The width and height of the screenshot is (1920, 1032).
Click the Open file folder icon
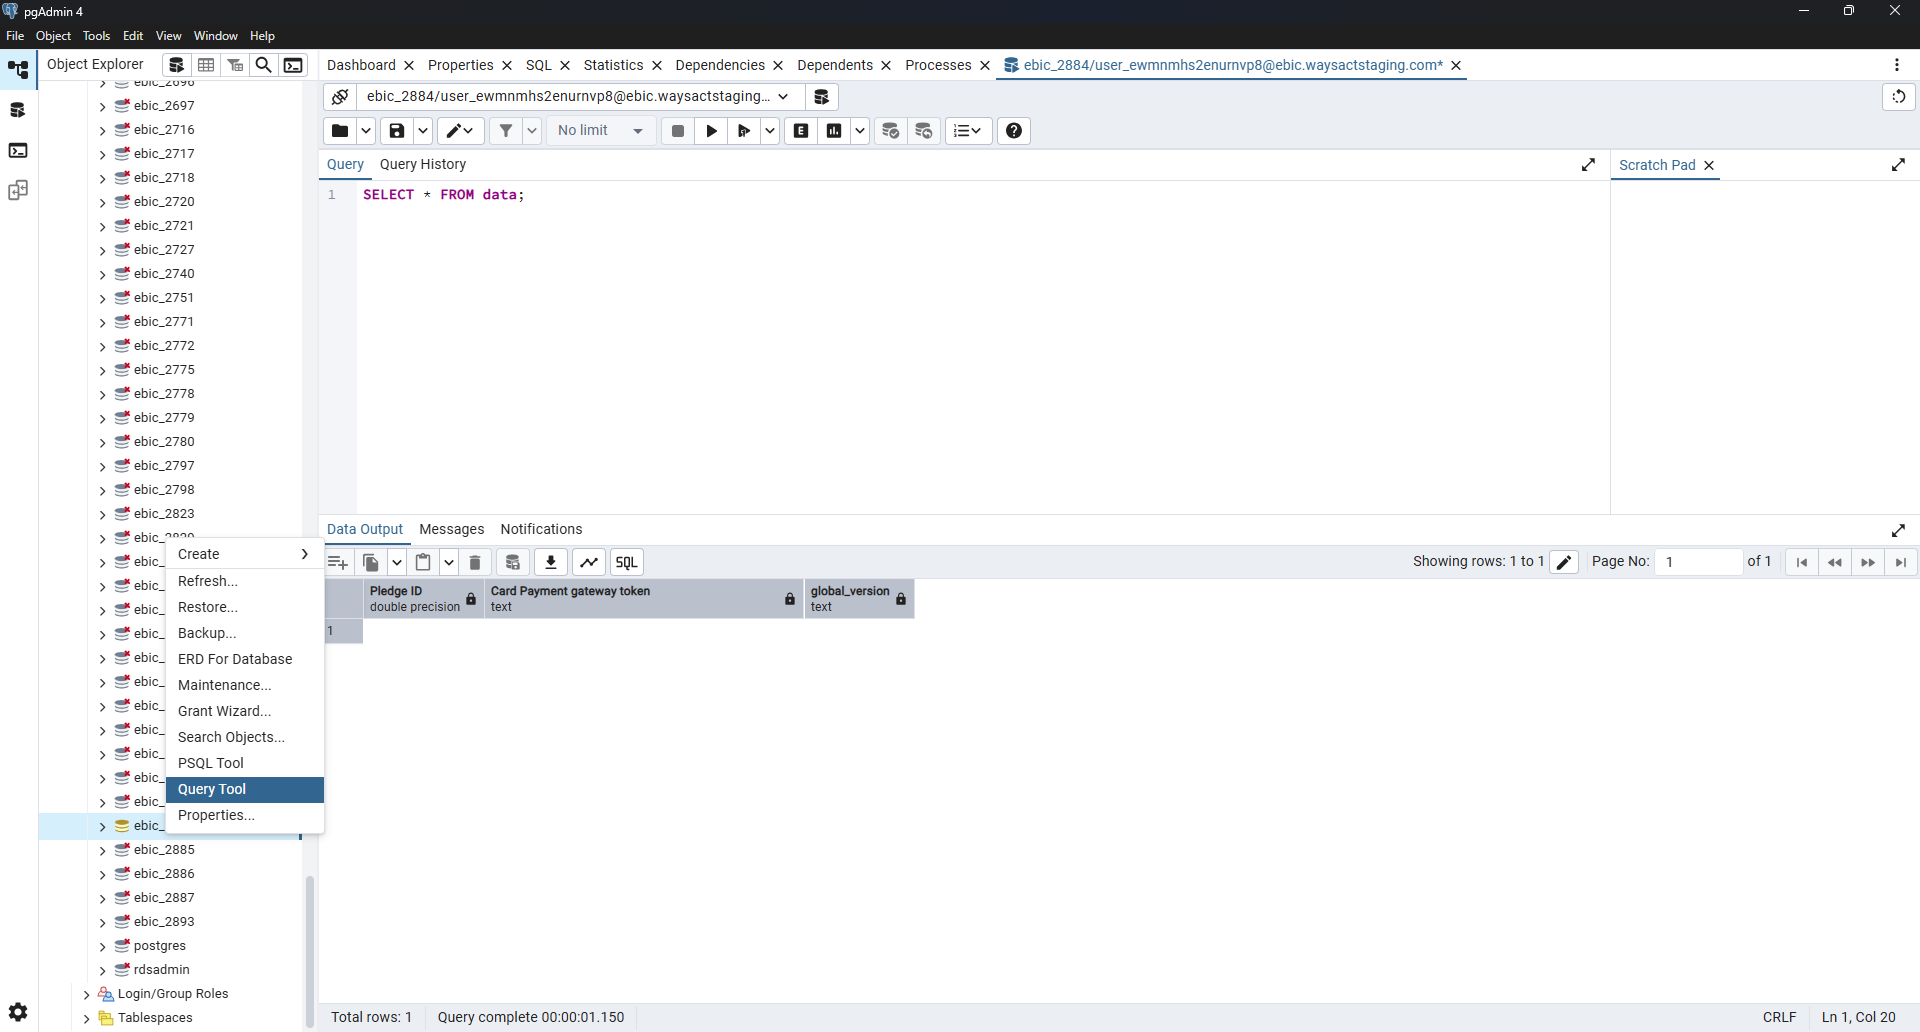tap(340, 131)
